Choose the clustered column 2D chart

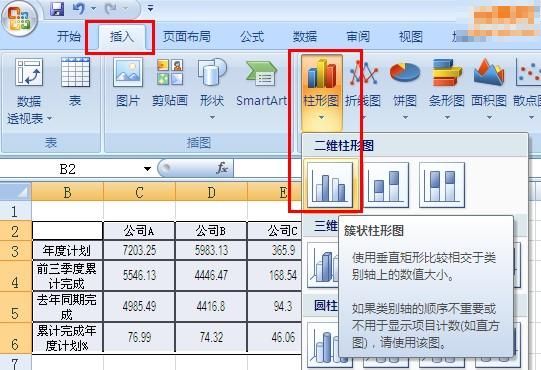[x=330, y=185]
